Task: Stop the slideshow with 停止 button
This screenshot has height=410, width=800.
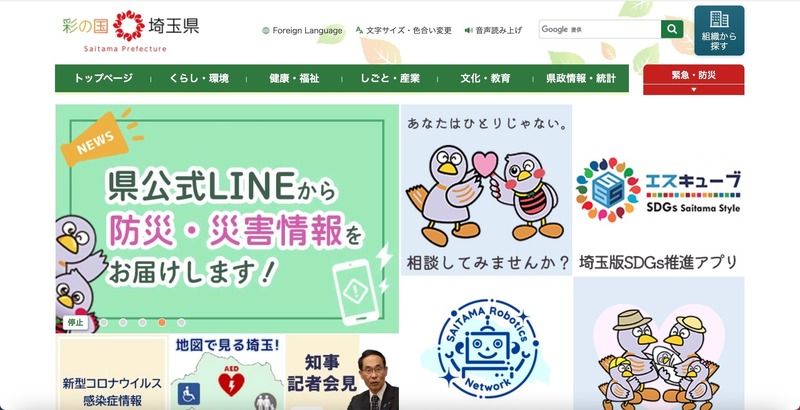Action: [75, 322]
